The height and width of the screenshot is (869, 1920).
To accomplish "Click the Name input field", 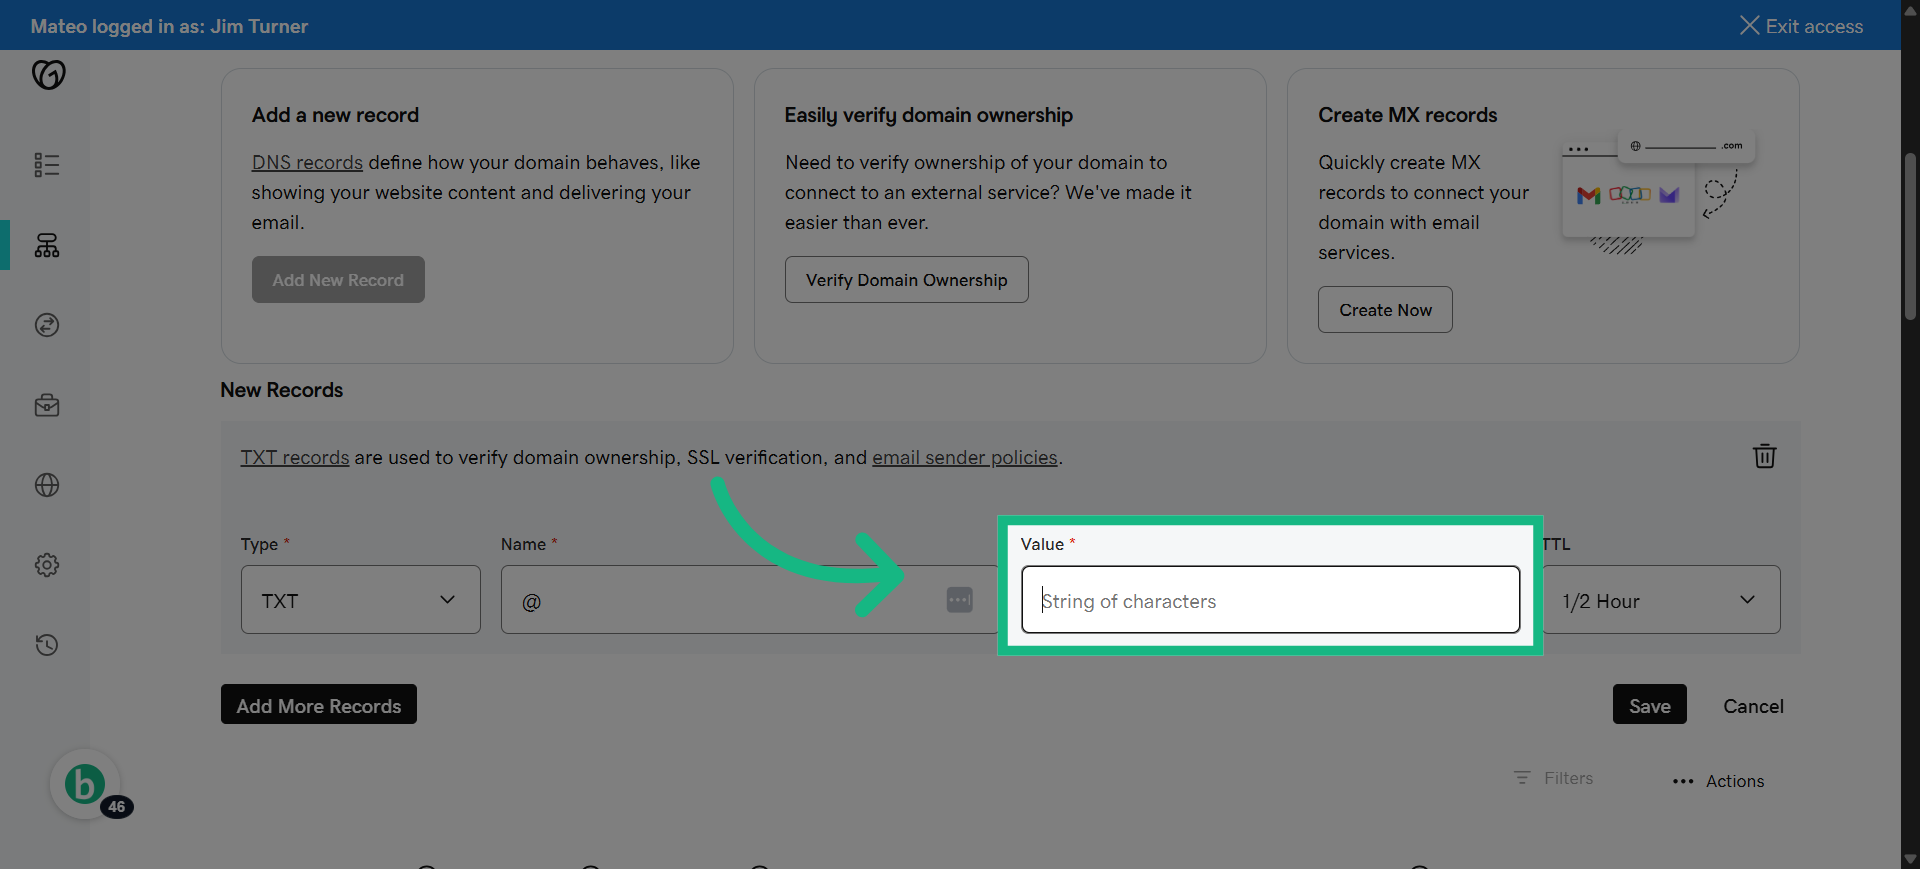I will (x=750, y=600).
